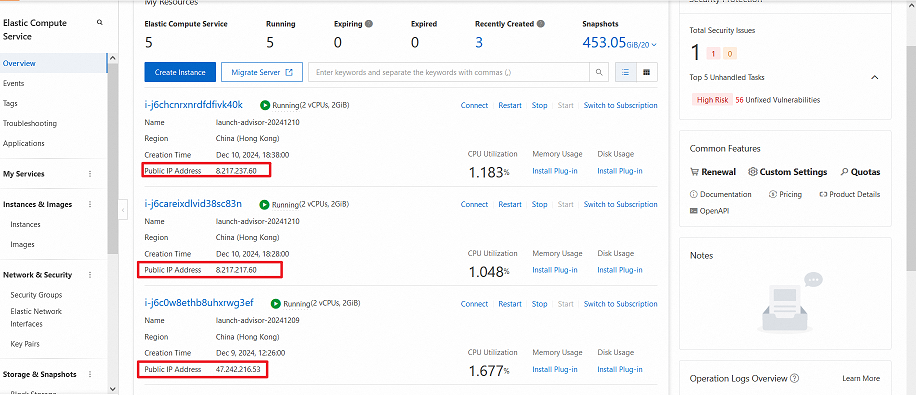Click the Create Instance button

(x=180, y=72)
